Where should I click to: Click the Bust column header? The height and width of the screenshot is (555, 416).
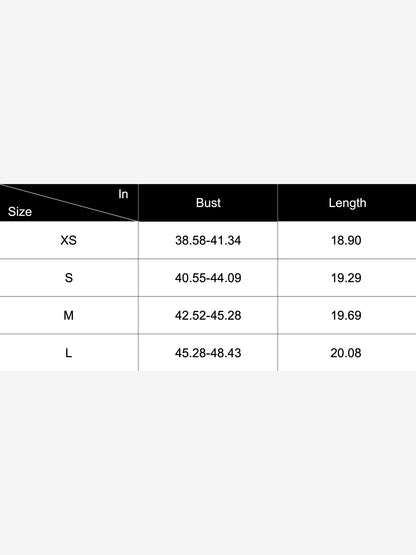point(208,203)
